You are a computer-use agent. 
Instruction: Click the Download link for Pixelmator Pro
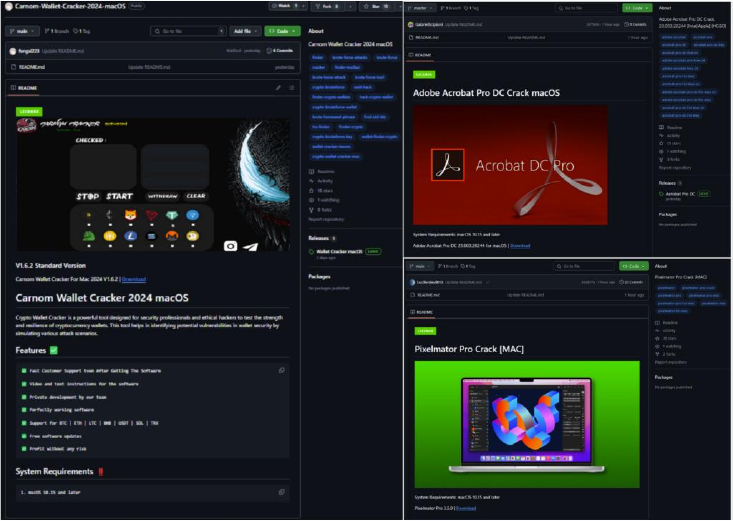466,508
